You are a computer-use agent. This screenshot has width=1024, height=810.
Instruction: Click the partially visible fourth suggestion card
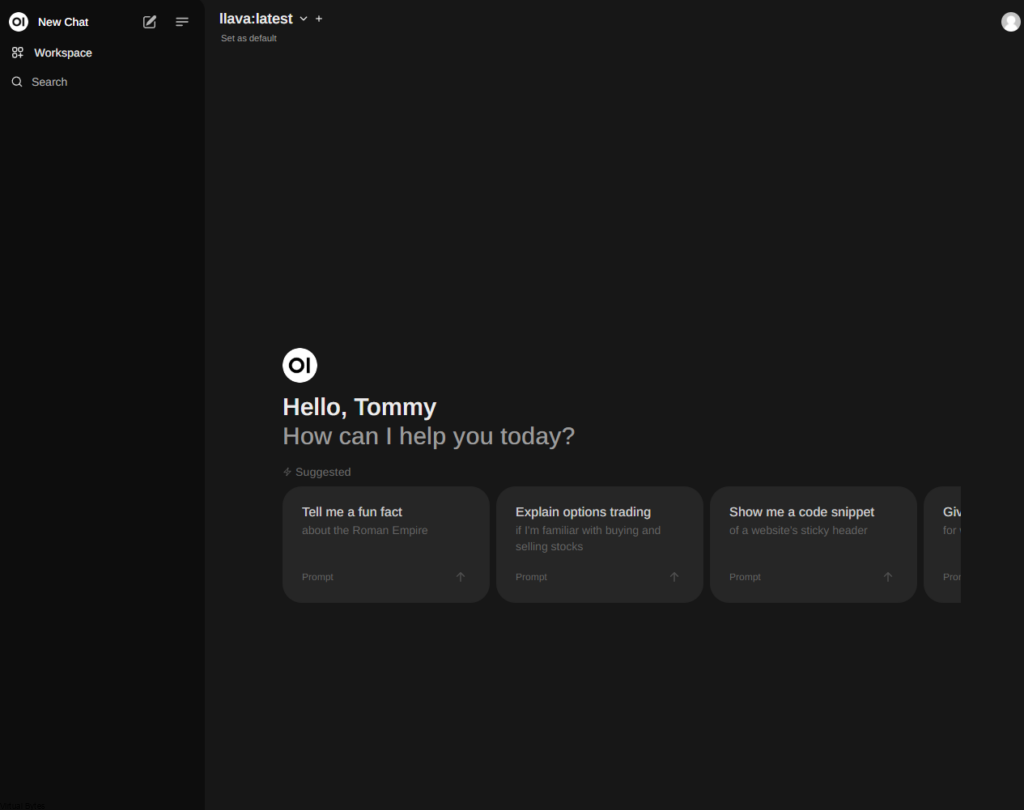(x=943, y=544)
